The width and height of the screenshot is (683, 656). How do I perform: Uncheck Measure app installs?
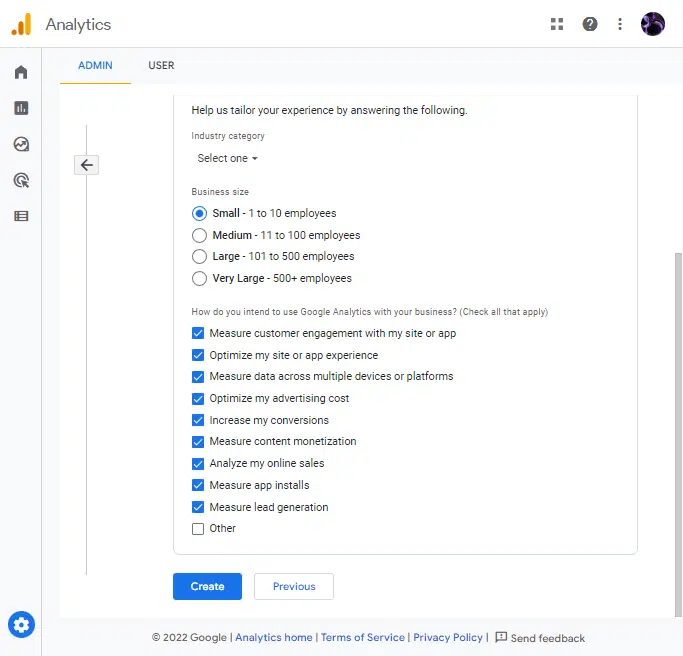pyautogui.click(x=198, y=485)
